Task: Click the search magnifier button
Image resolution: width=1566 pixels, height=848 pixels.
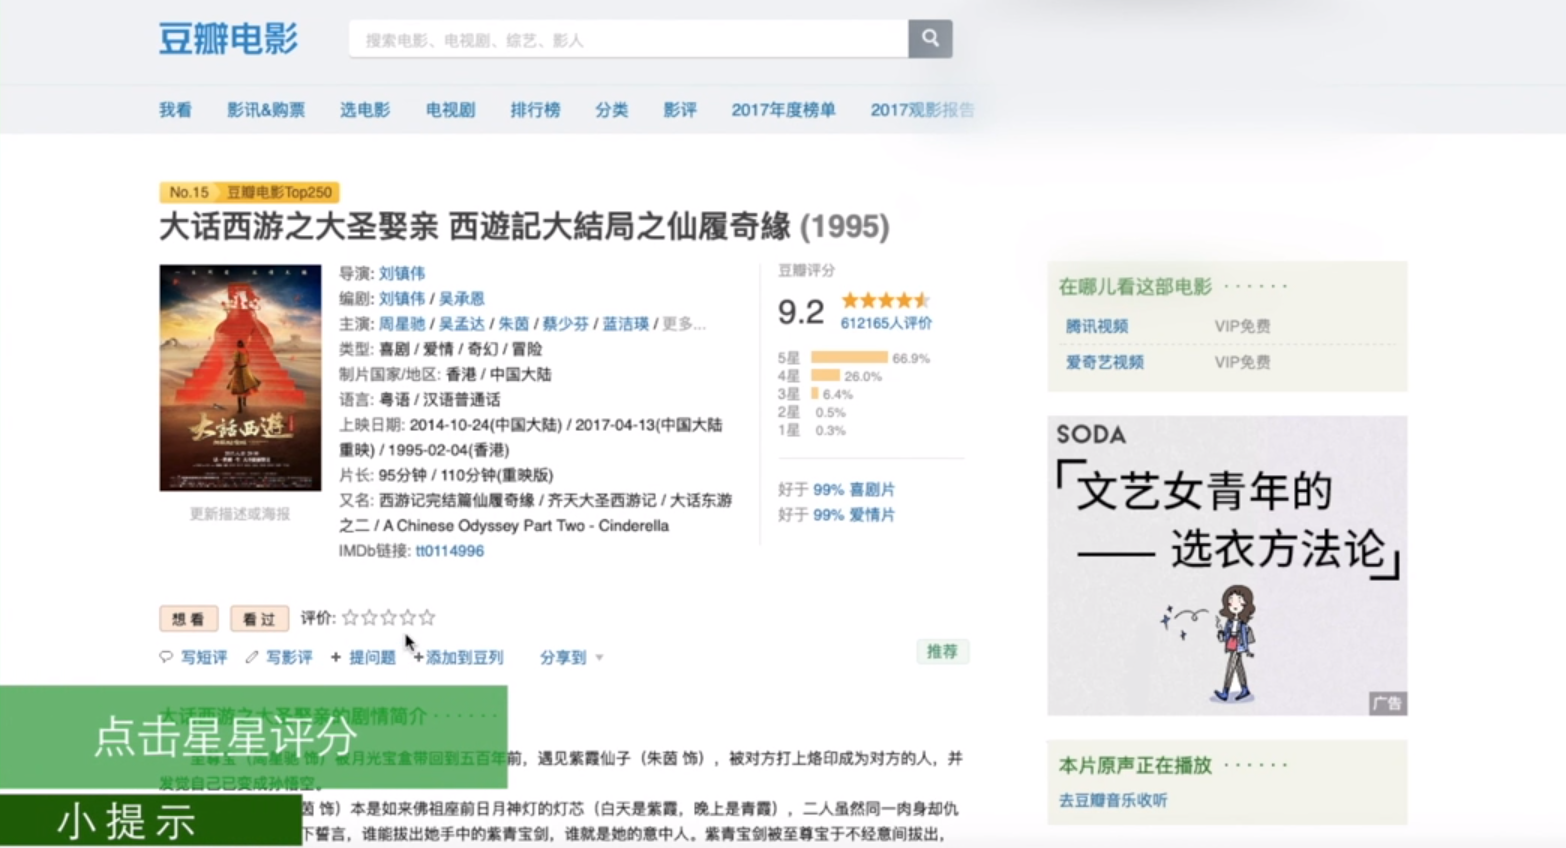Action: coord(930,39)
